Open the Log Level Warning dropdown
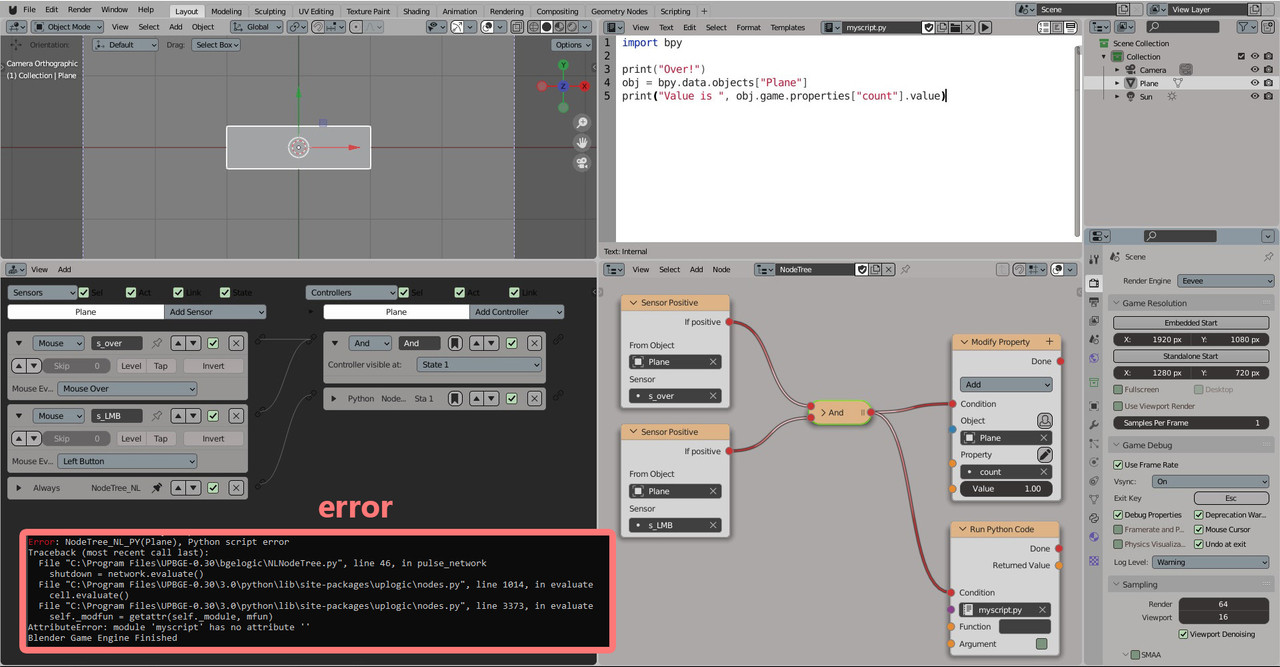This screenshot has width=1280, height=667. point(1211,562)
